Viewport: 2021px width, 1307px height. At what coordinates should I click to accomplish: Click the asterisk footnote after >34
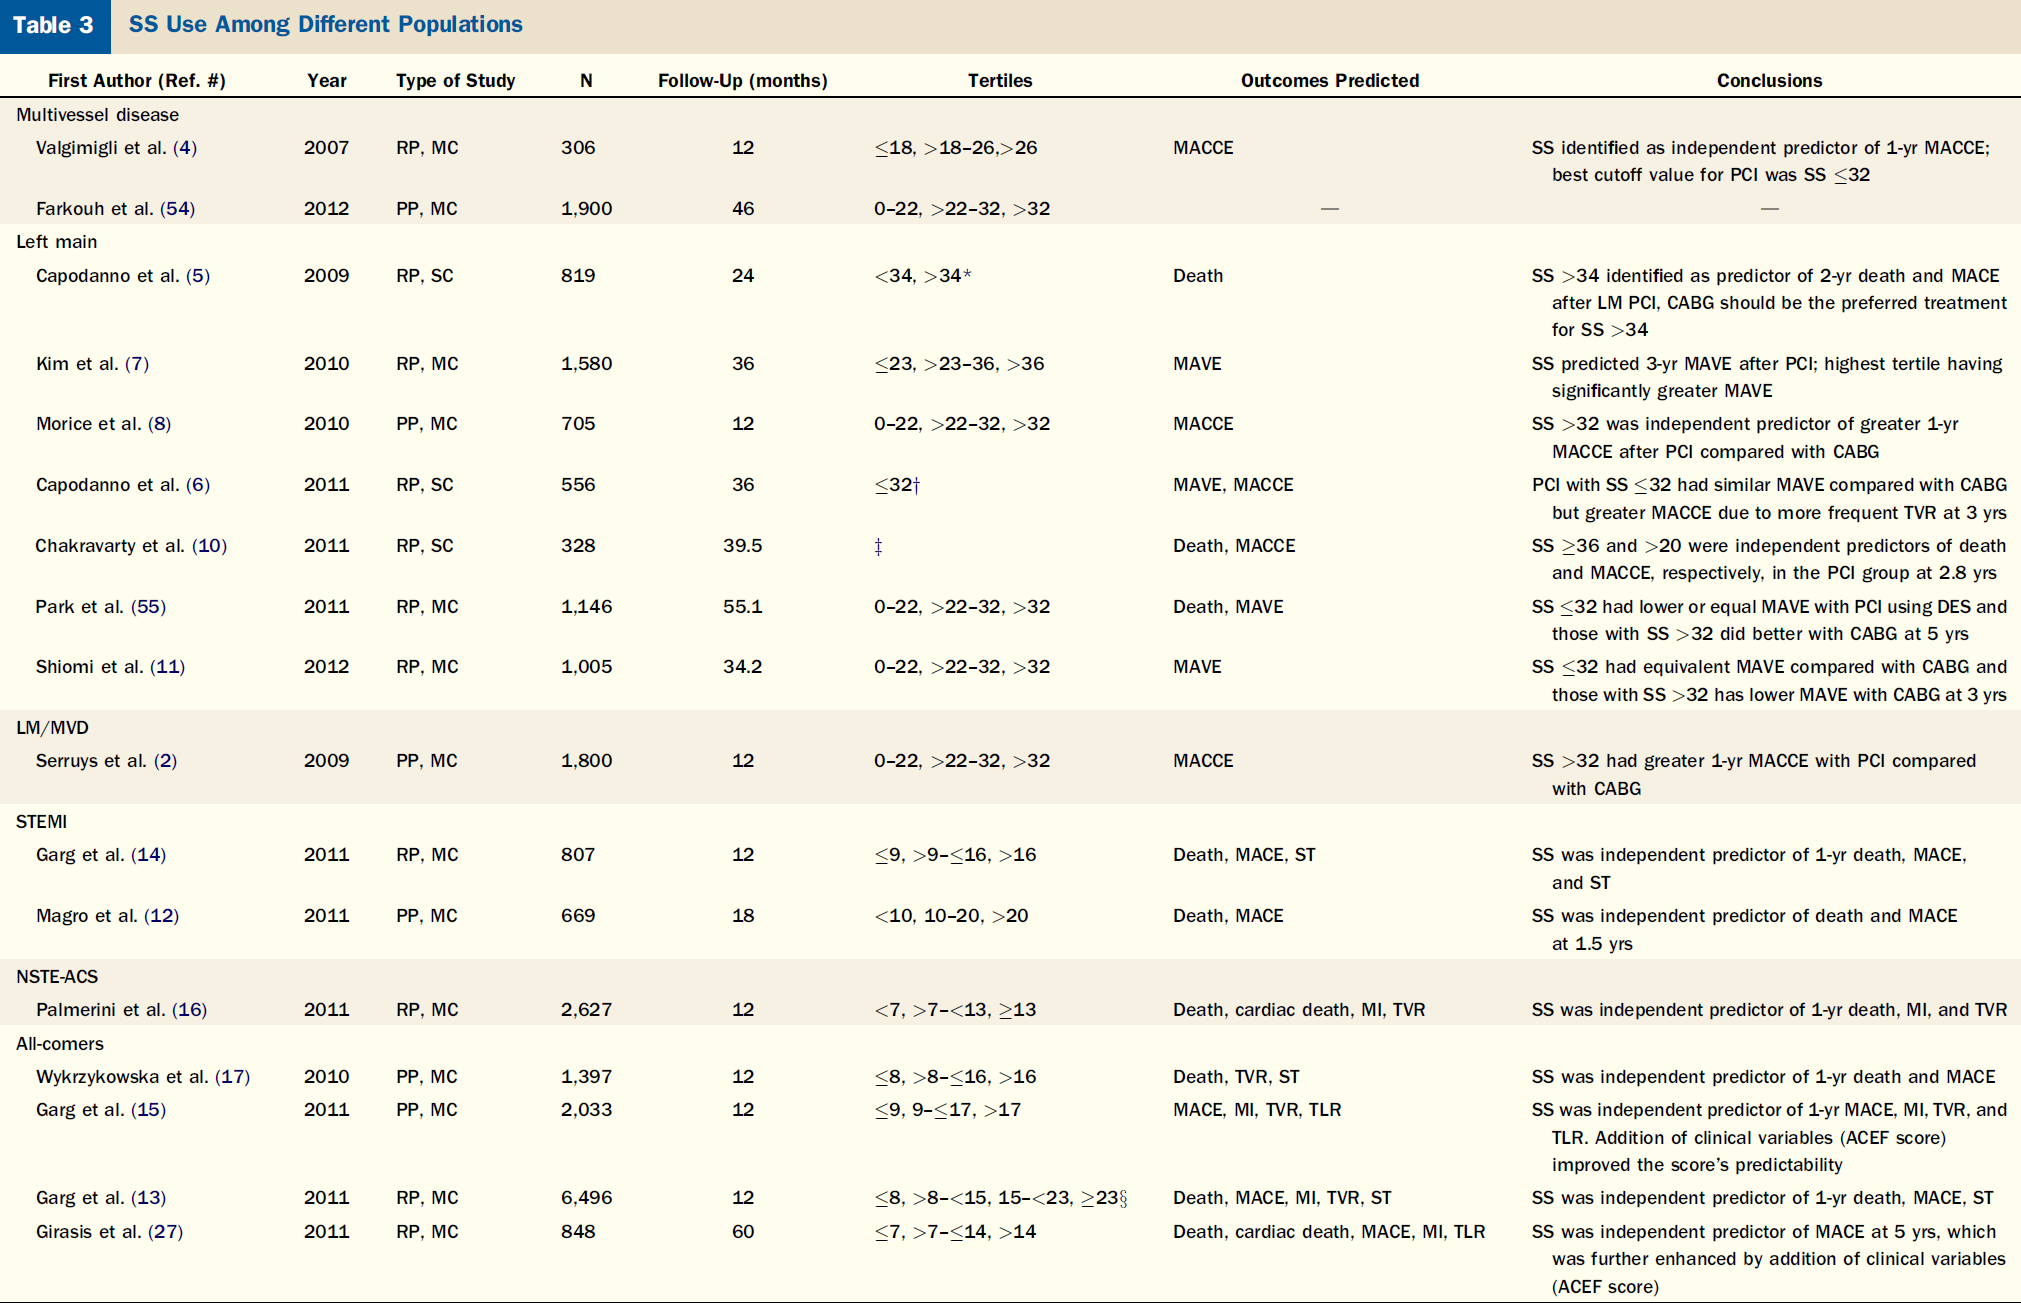tap(967, 274)
